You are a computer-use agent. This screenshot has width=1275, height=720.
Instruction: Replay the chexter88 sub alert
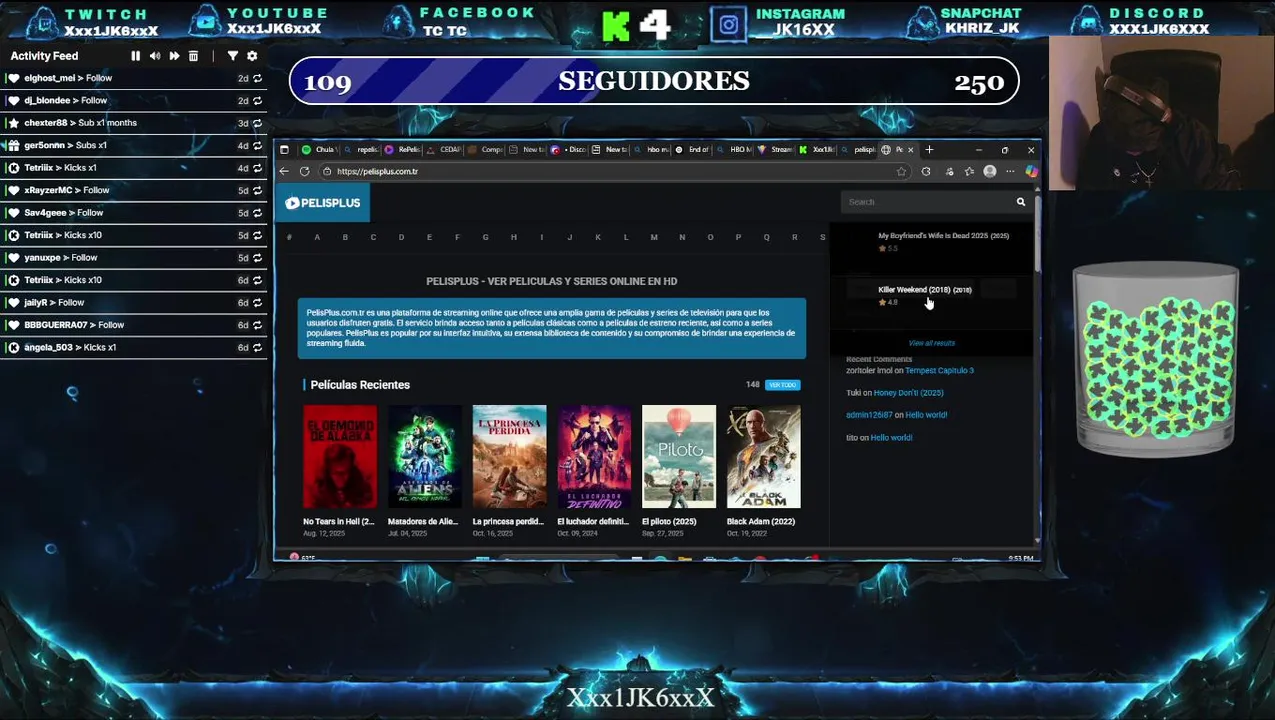click(x=257, y=123)
